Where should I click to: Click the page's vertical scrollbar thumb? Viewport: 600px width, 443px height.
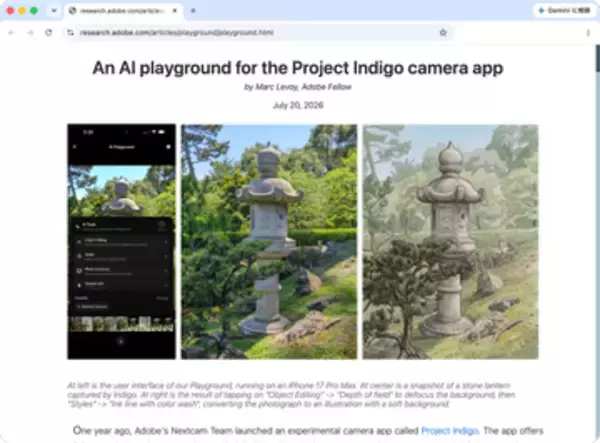pos(597,58)
